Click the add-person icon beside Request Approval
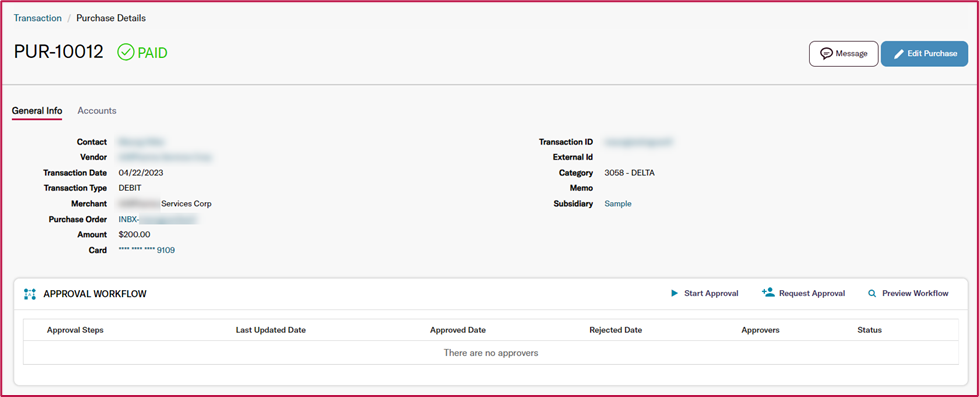The height and width of the screenshot is (397, 979). tap(768, 292)
